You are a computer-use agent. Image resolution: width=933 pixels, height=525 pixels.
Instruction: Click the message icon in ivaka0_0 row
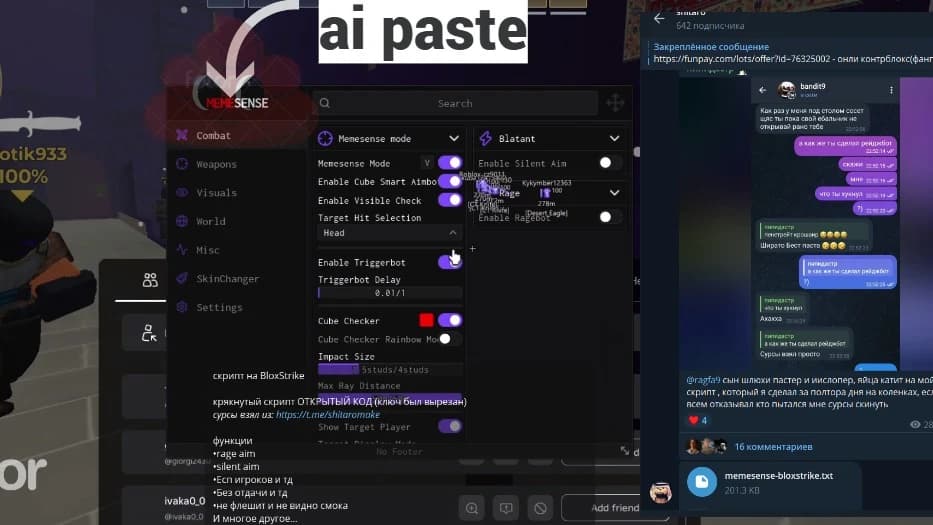pyautogui.click(x=506, y=508)
